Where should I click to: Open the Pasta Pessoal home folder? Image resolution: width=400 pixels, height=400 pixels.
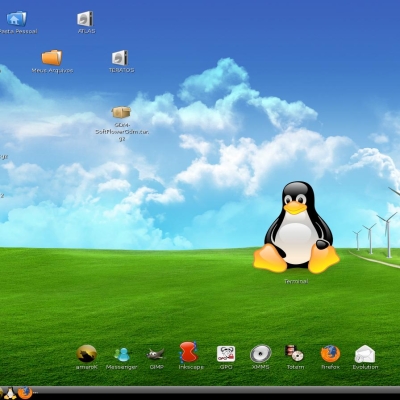tap(16, 19)
